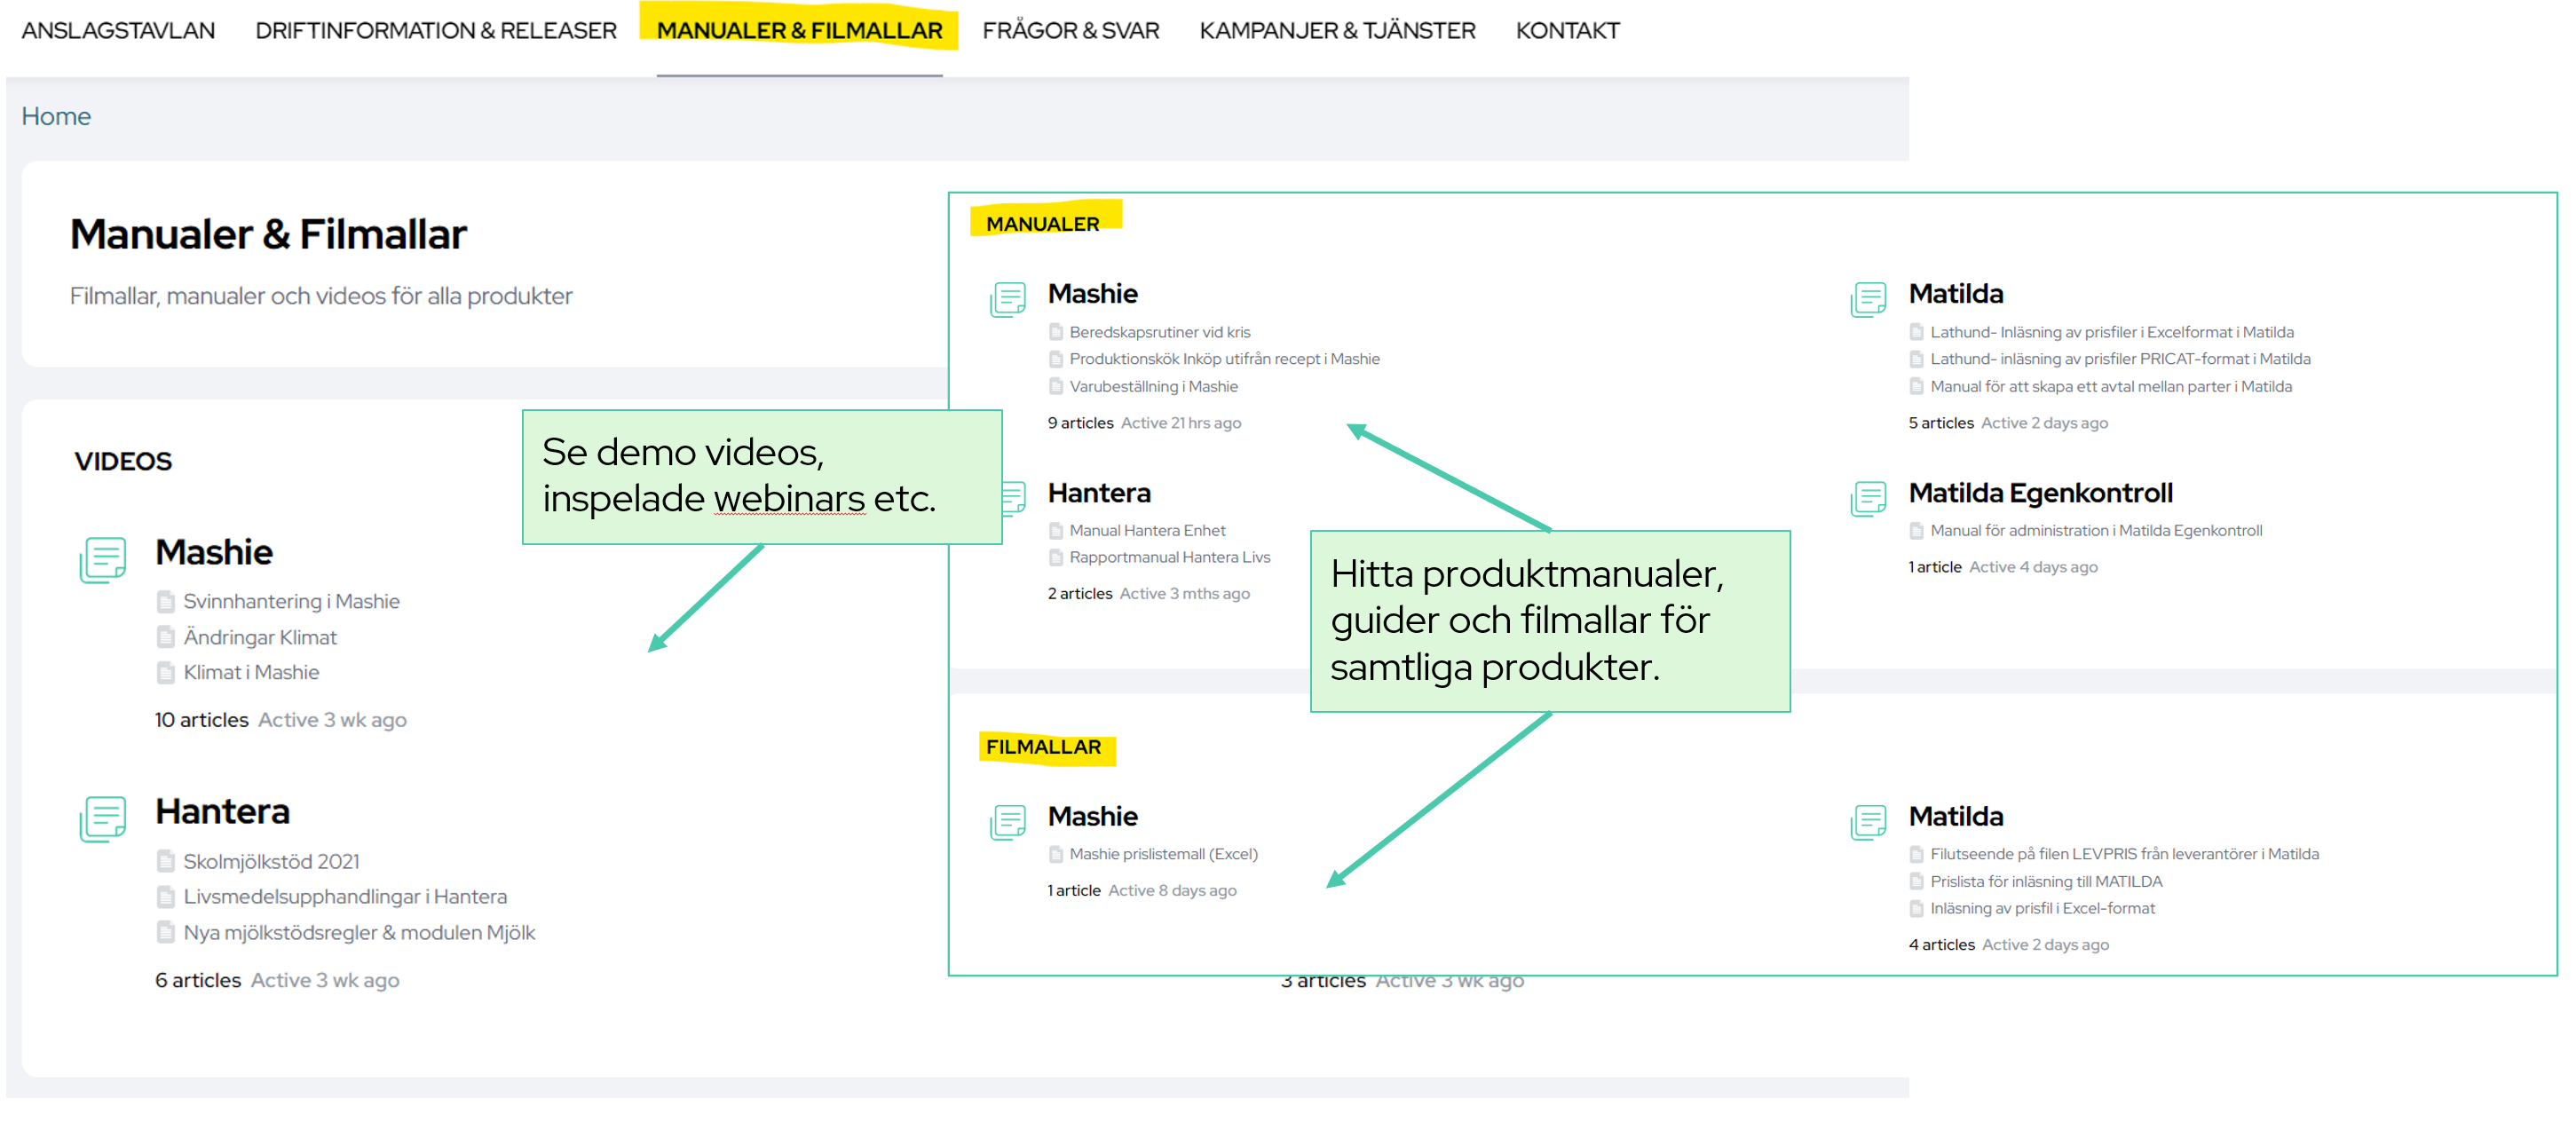The image size is (2576, 1146).
Task: Open Matilda heading under MANUALER
Action: tap(1955, 294)
